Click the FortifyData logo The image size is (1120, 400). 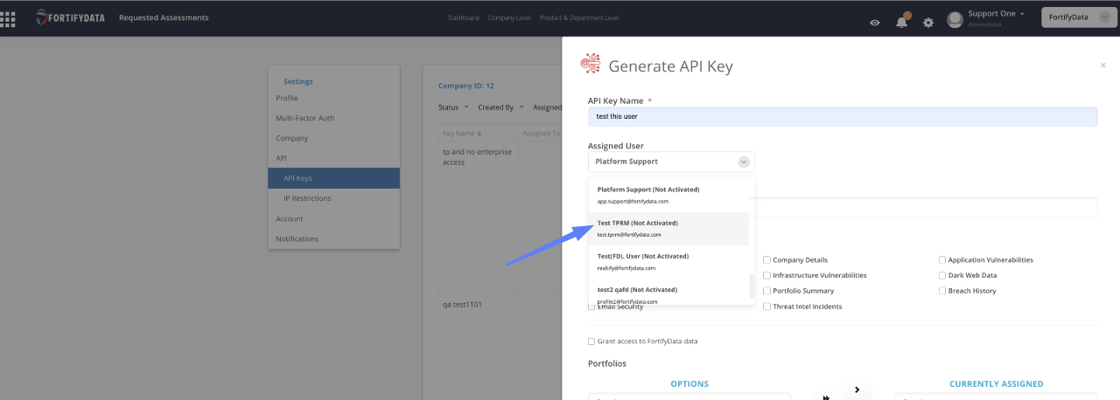tap(71, 18)
